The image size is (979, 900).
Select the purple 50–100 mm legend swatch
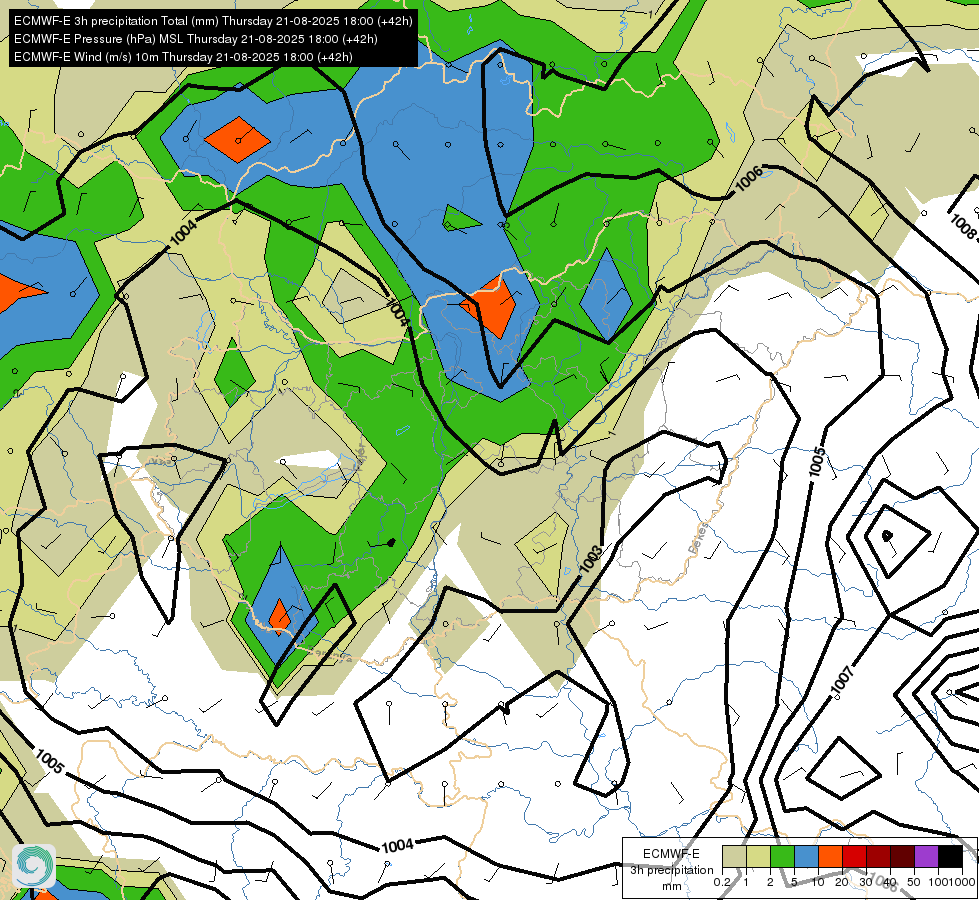pyautogui.click(x=926, y=856)
